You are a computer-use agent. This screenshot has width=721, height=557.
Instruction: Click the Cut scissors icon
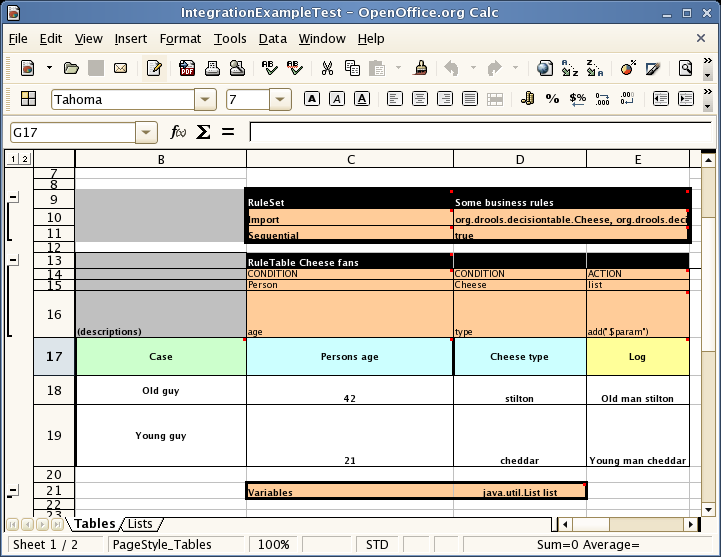click(326, 68)
